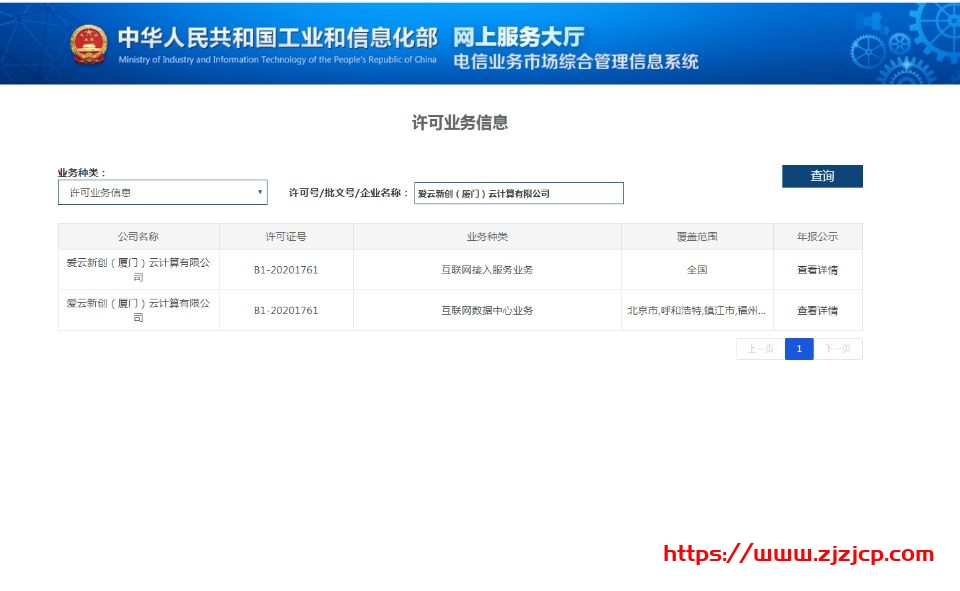
Task: Click the 公司名称 column header
Action: (x=138, y=236)
